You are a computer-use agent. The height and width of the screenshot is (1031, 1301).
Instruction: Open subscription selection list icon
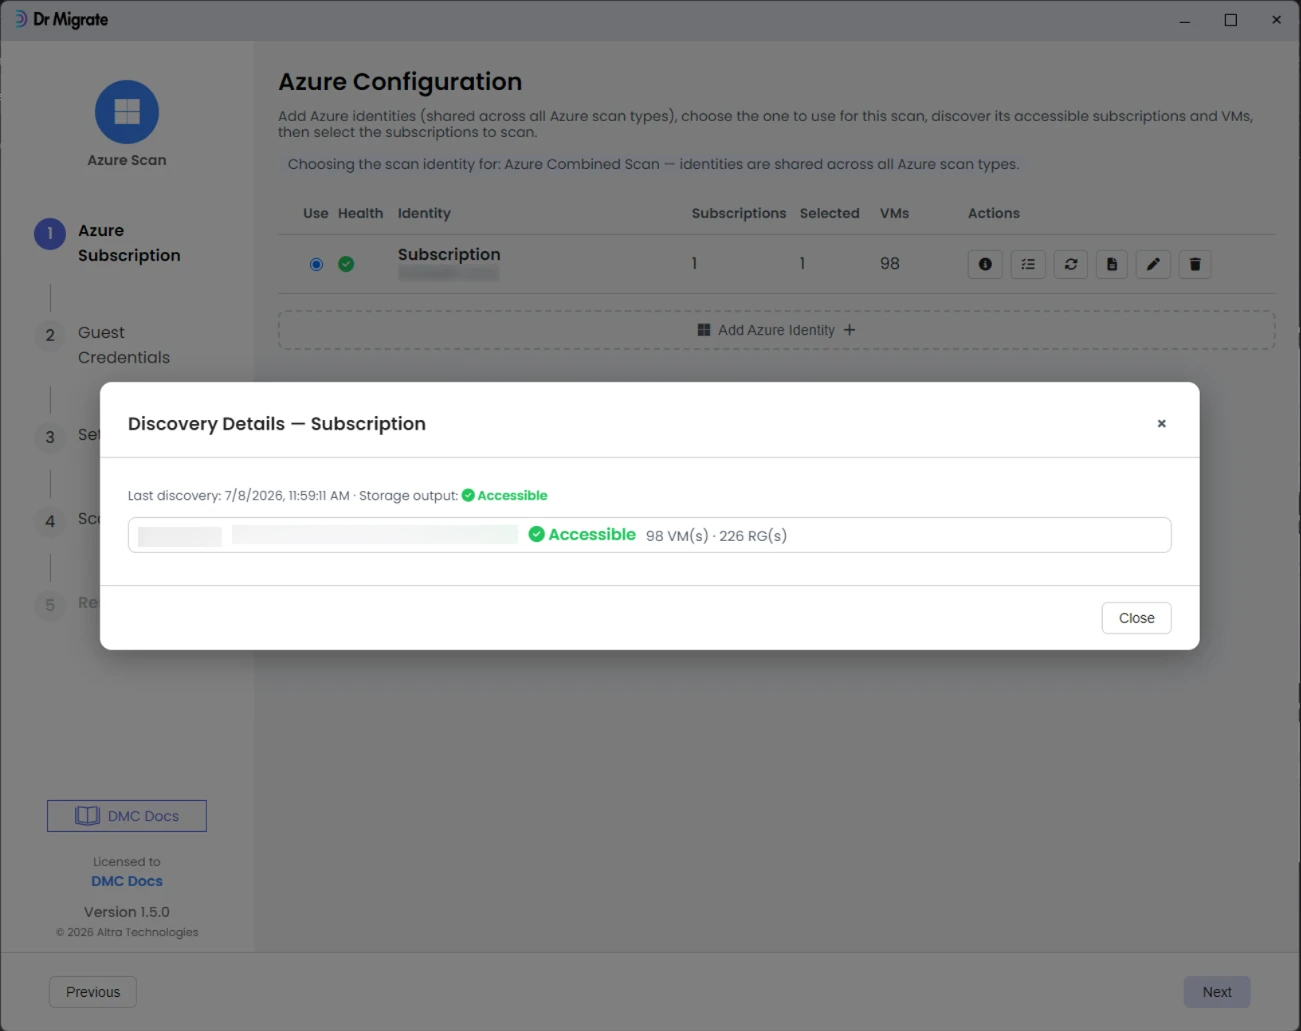pos(1028,264)
